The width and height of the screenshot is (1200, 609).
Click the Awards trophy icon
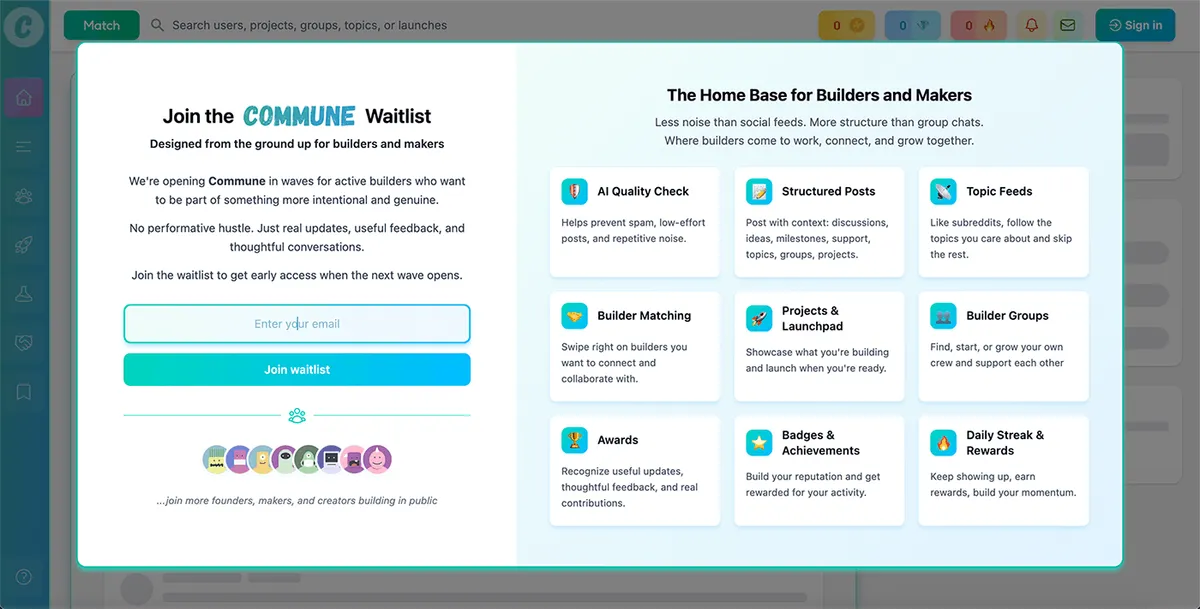pyautogui.click(x=575, y=440)
